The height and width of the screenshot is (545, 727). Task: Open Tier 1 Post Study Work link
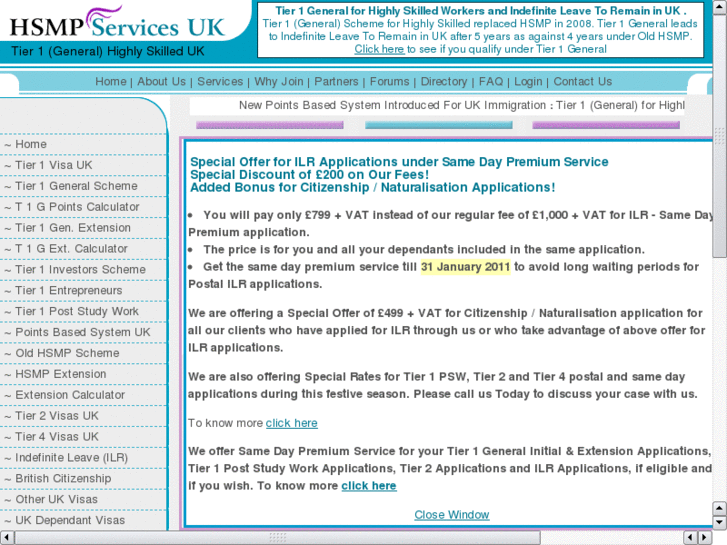77,311
